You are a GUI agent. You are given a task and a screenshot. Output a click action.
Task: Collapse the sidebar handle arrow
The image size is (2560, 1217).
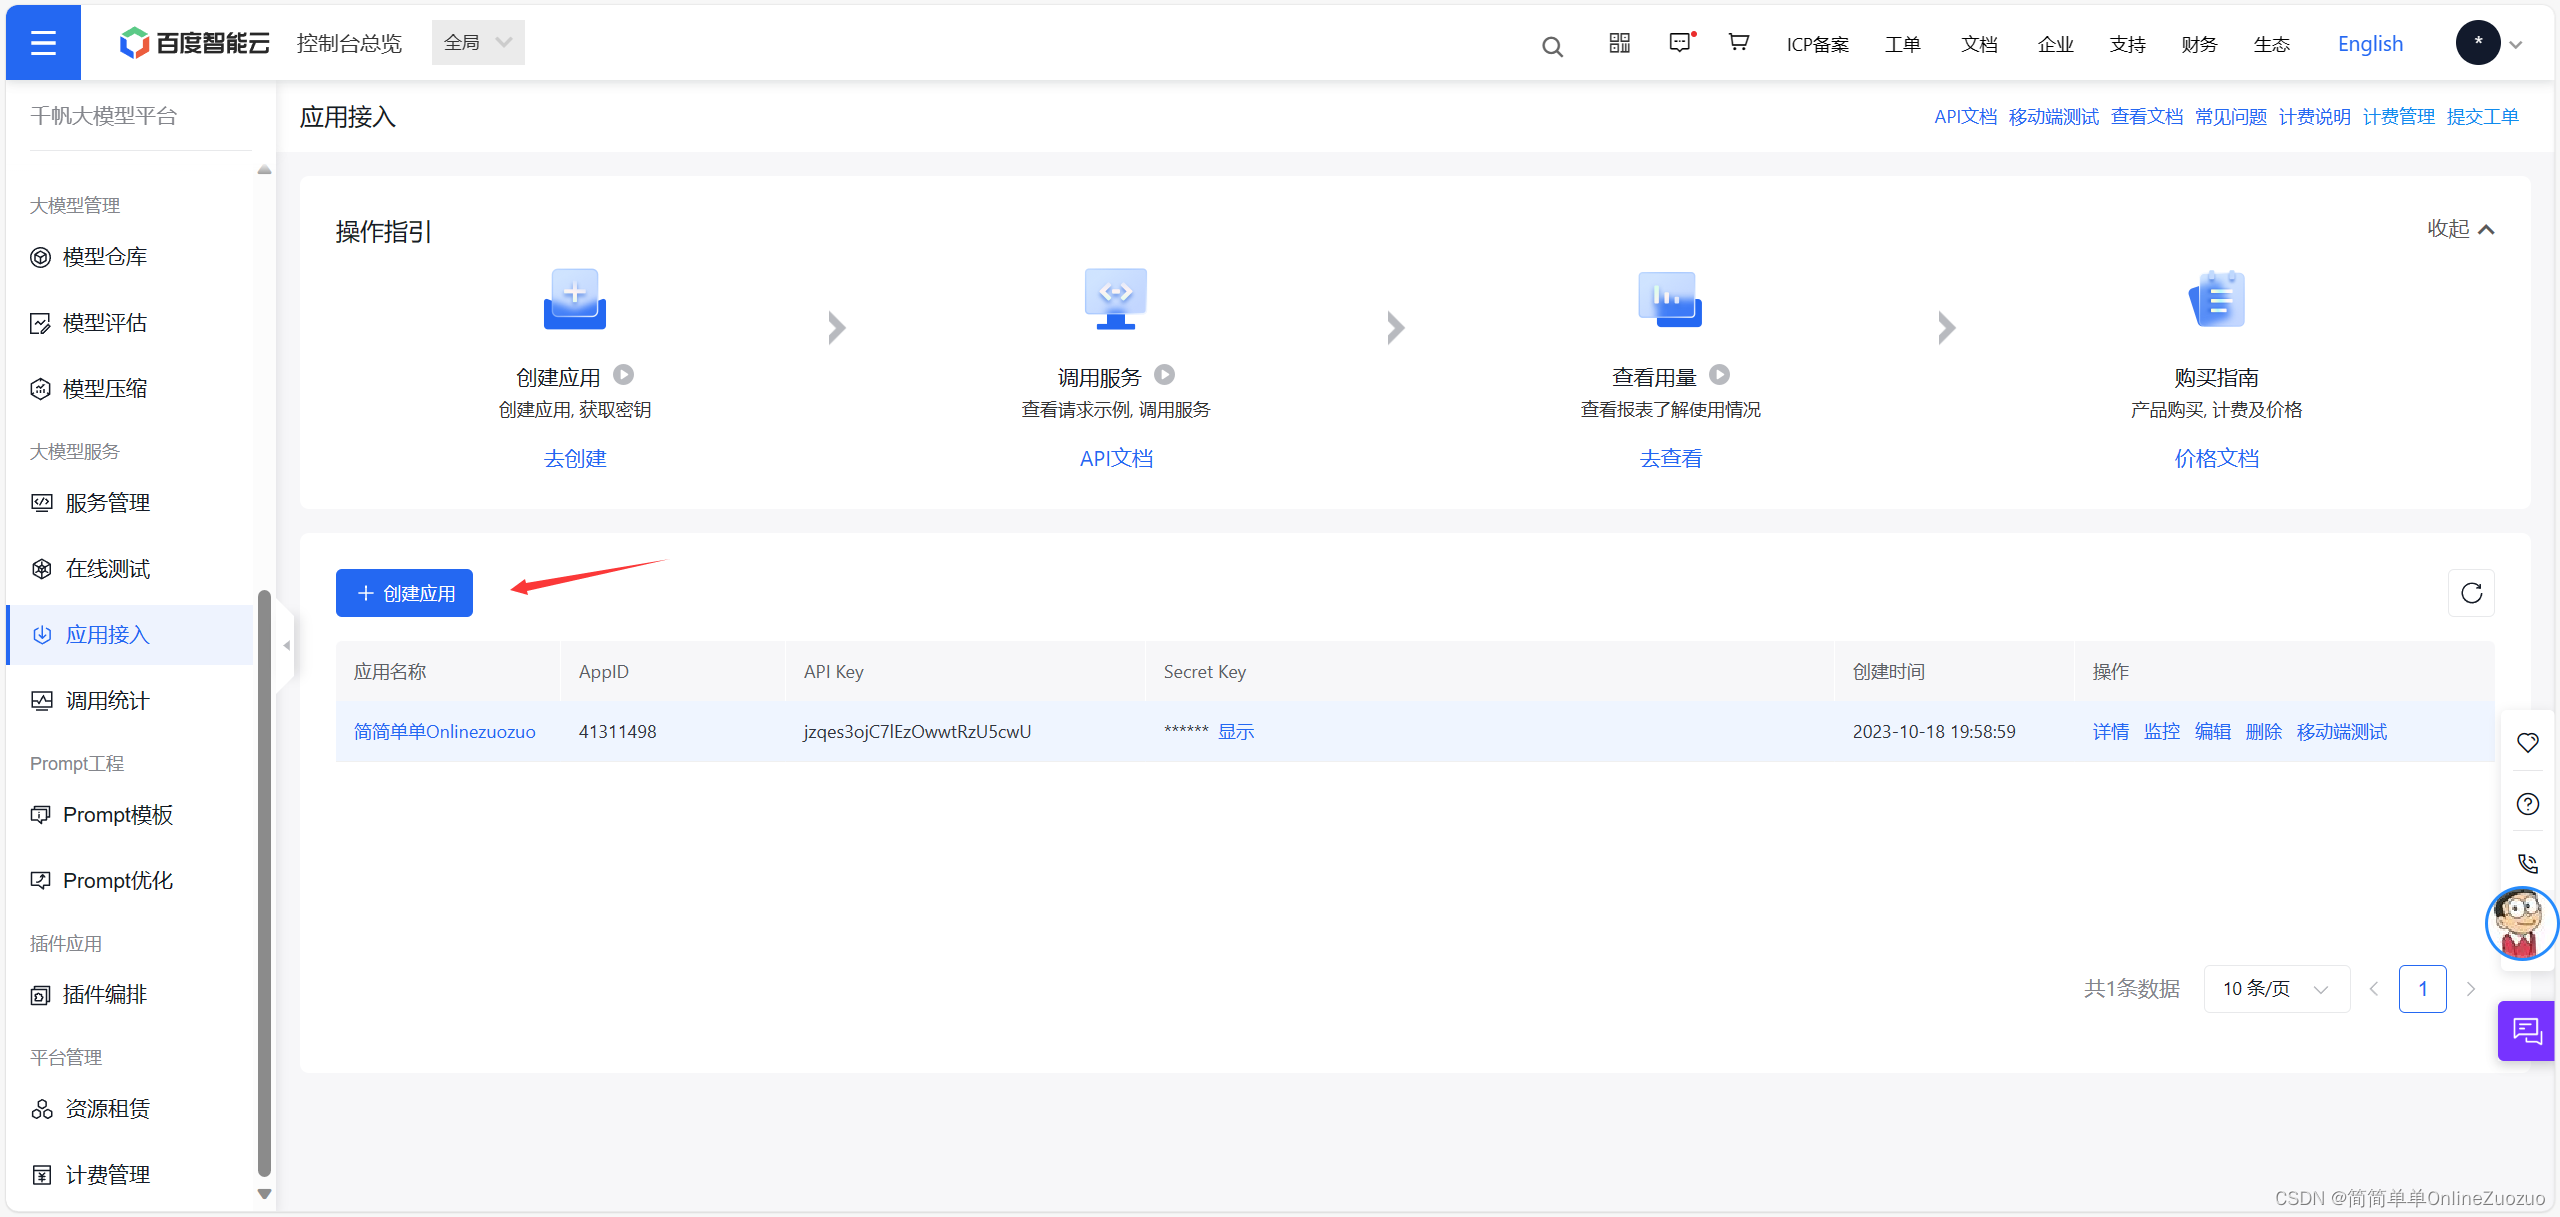(286, 646)
